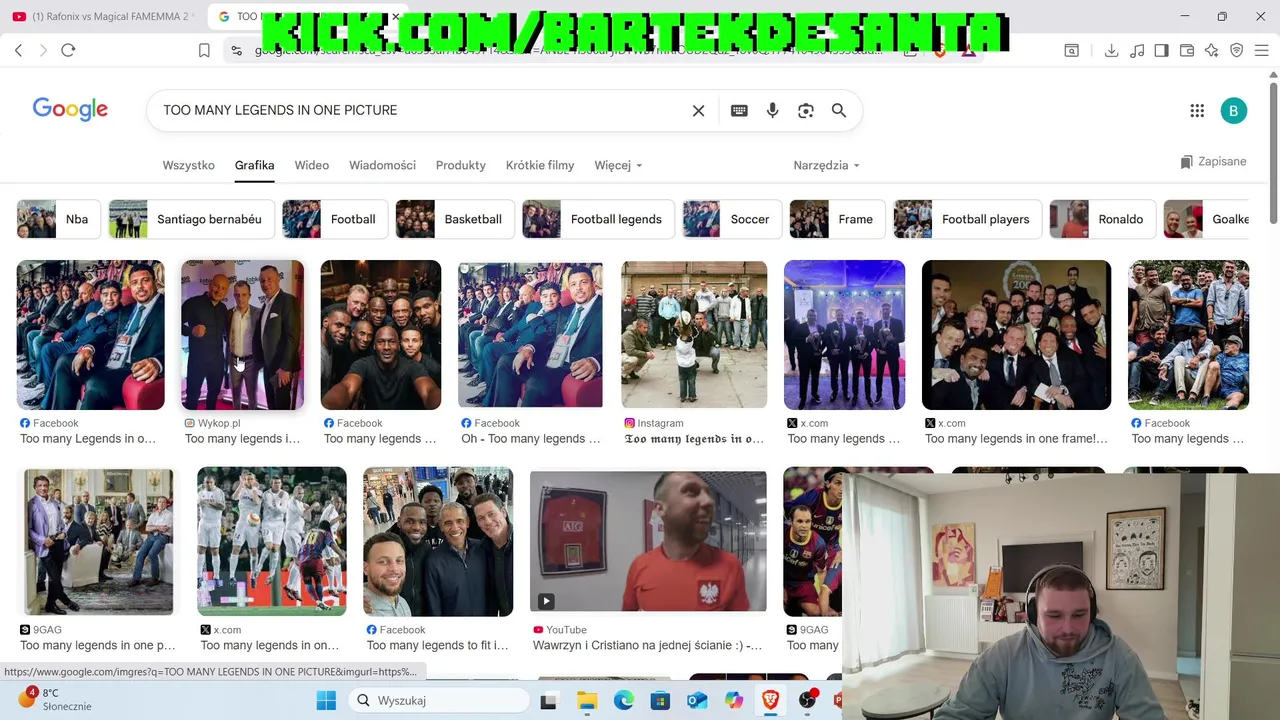Open the Instagram group photo result
The image size is (1280, 720).
[694, 335]
